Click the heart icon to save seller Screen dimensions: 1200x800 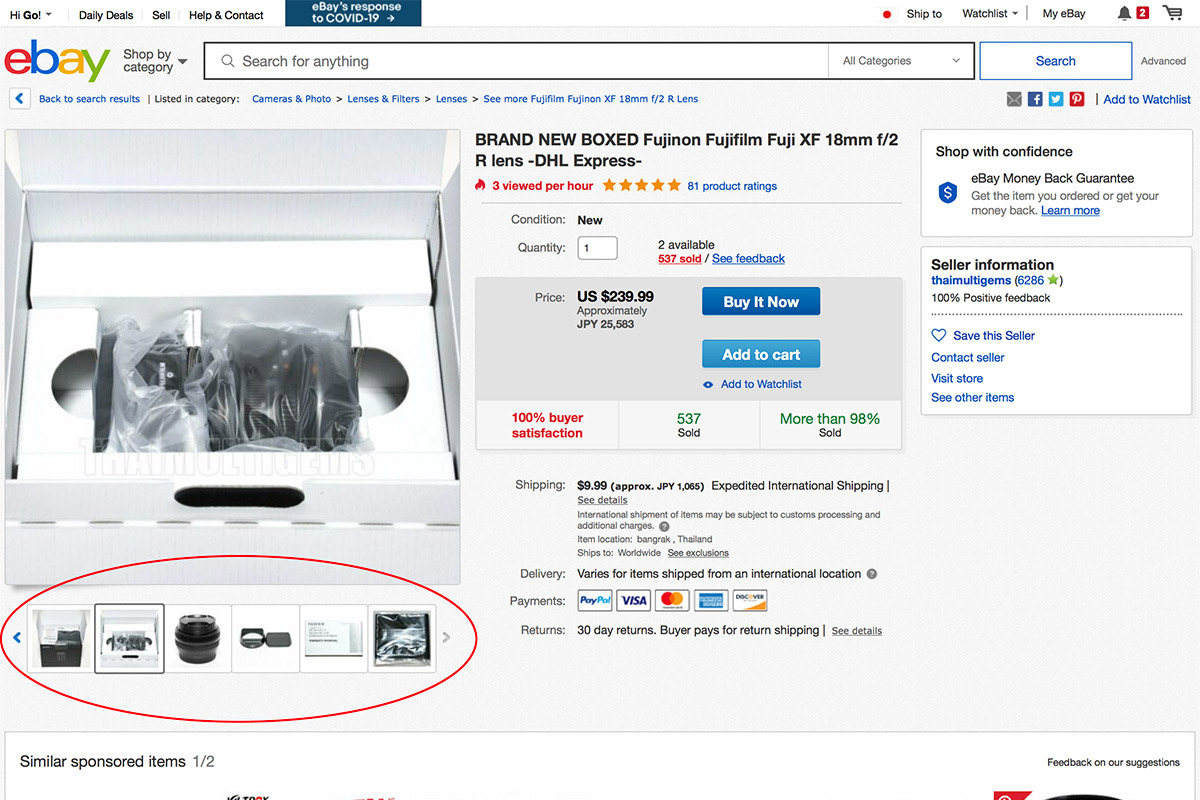[x=939, y=336]
